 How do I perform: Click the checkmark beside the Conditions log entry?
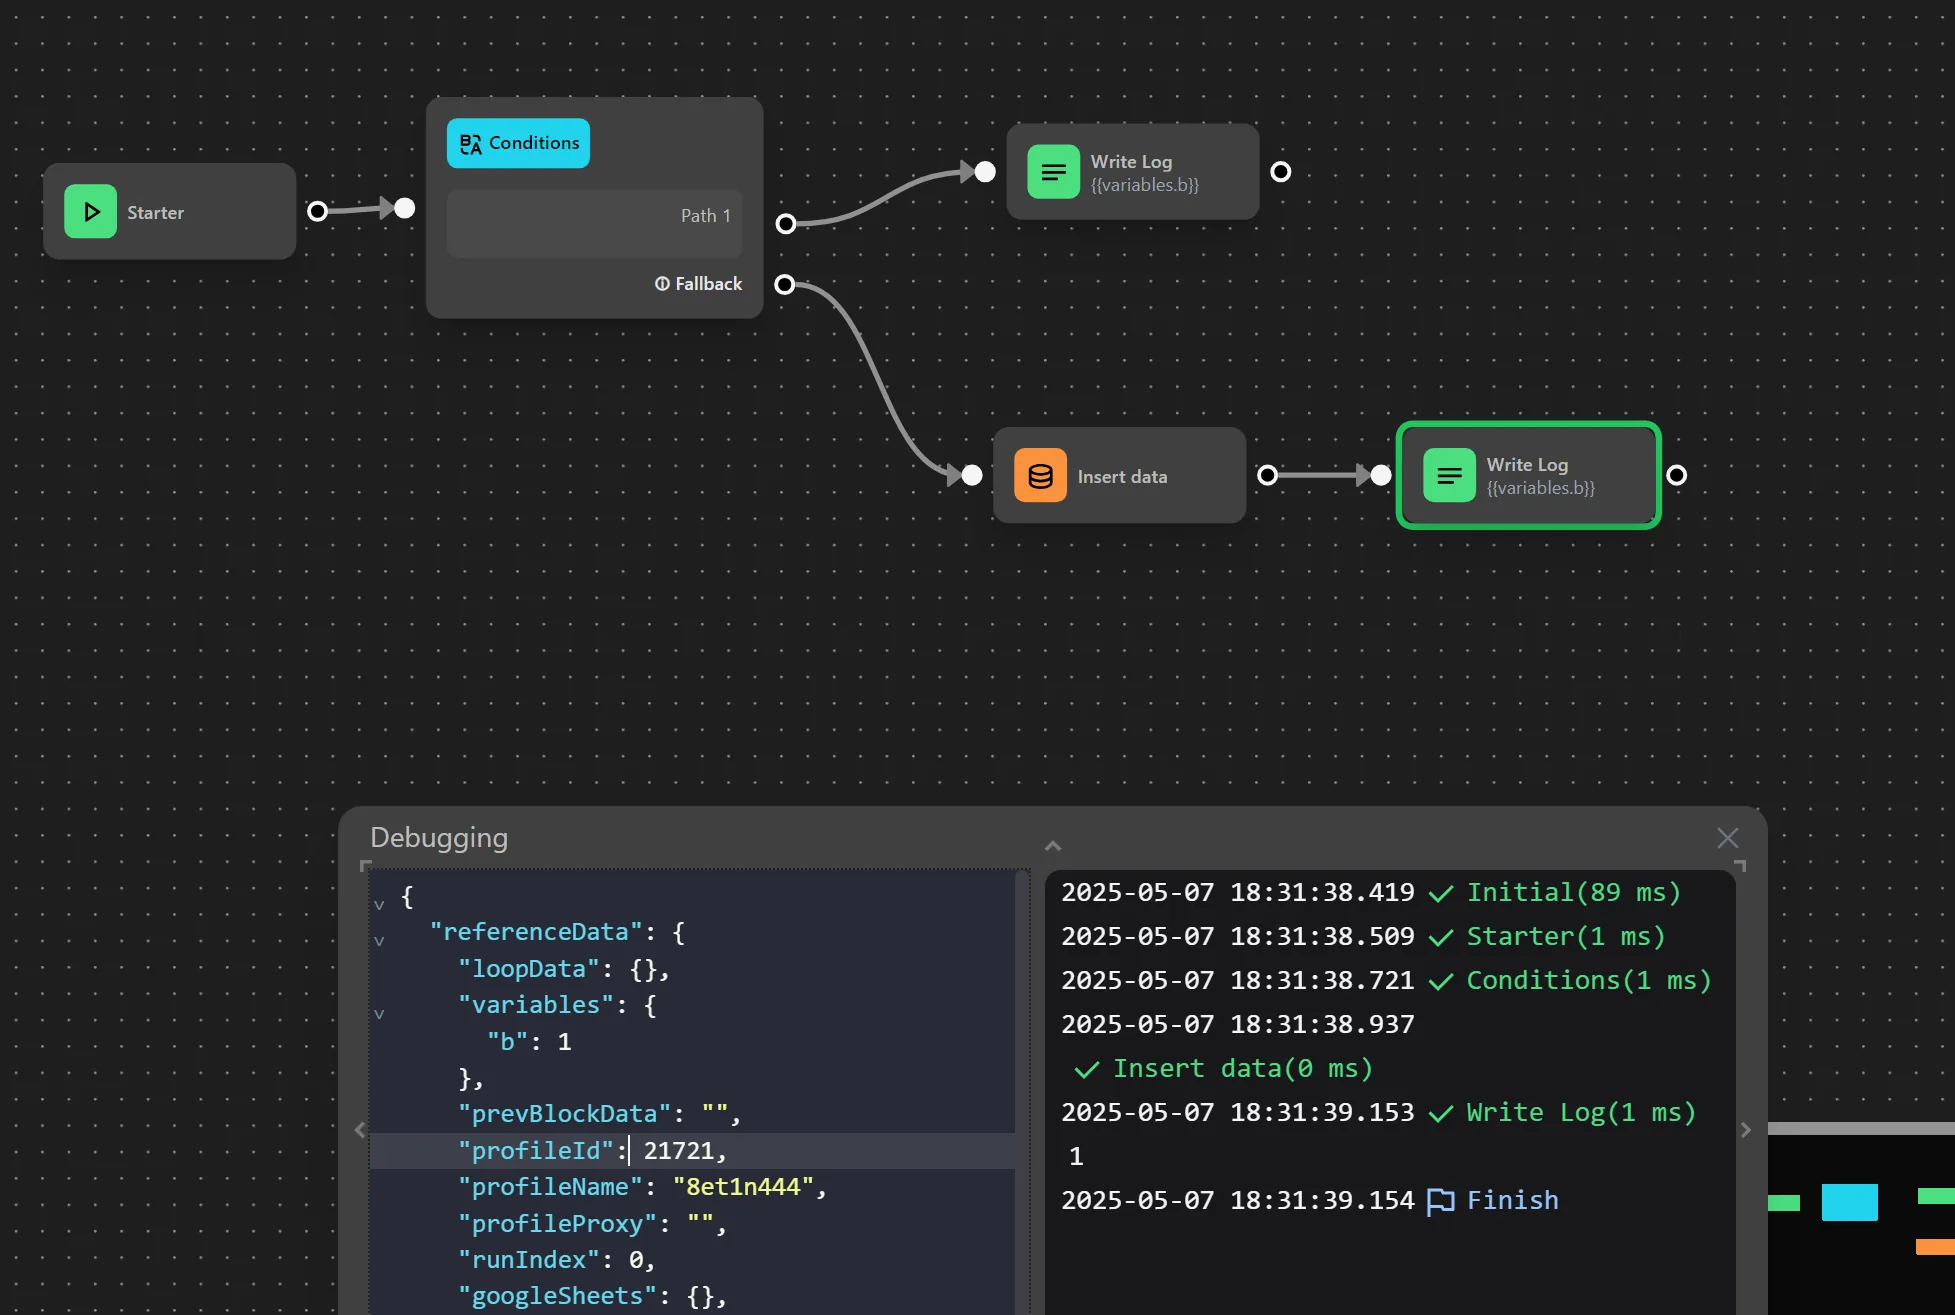[x=1440, y=980]
